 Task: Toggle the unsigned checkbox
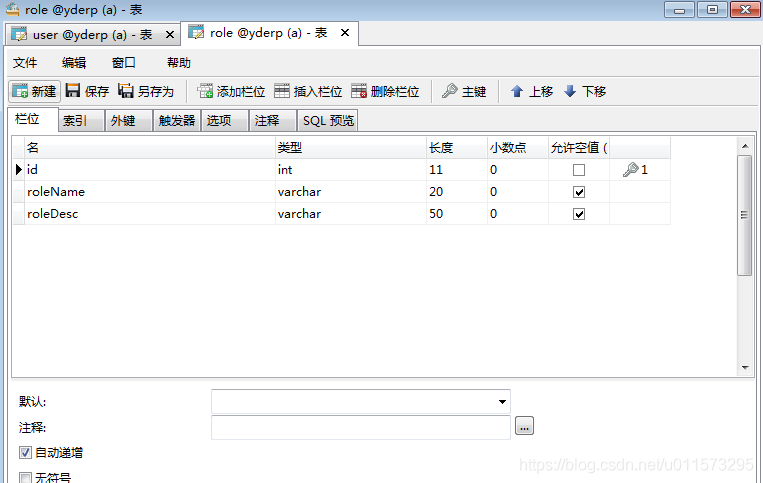point(25,478)
